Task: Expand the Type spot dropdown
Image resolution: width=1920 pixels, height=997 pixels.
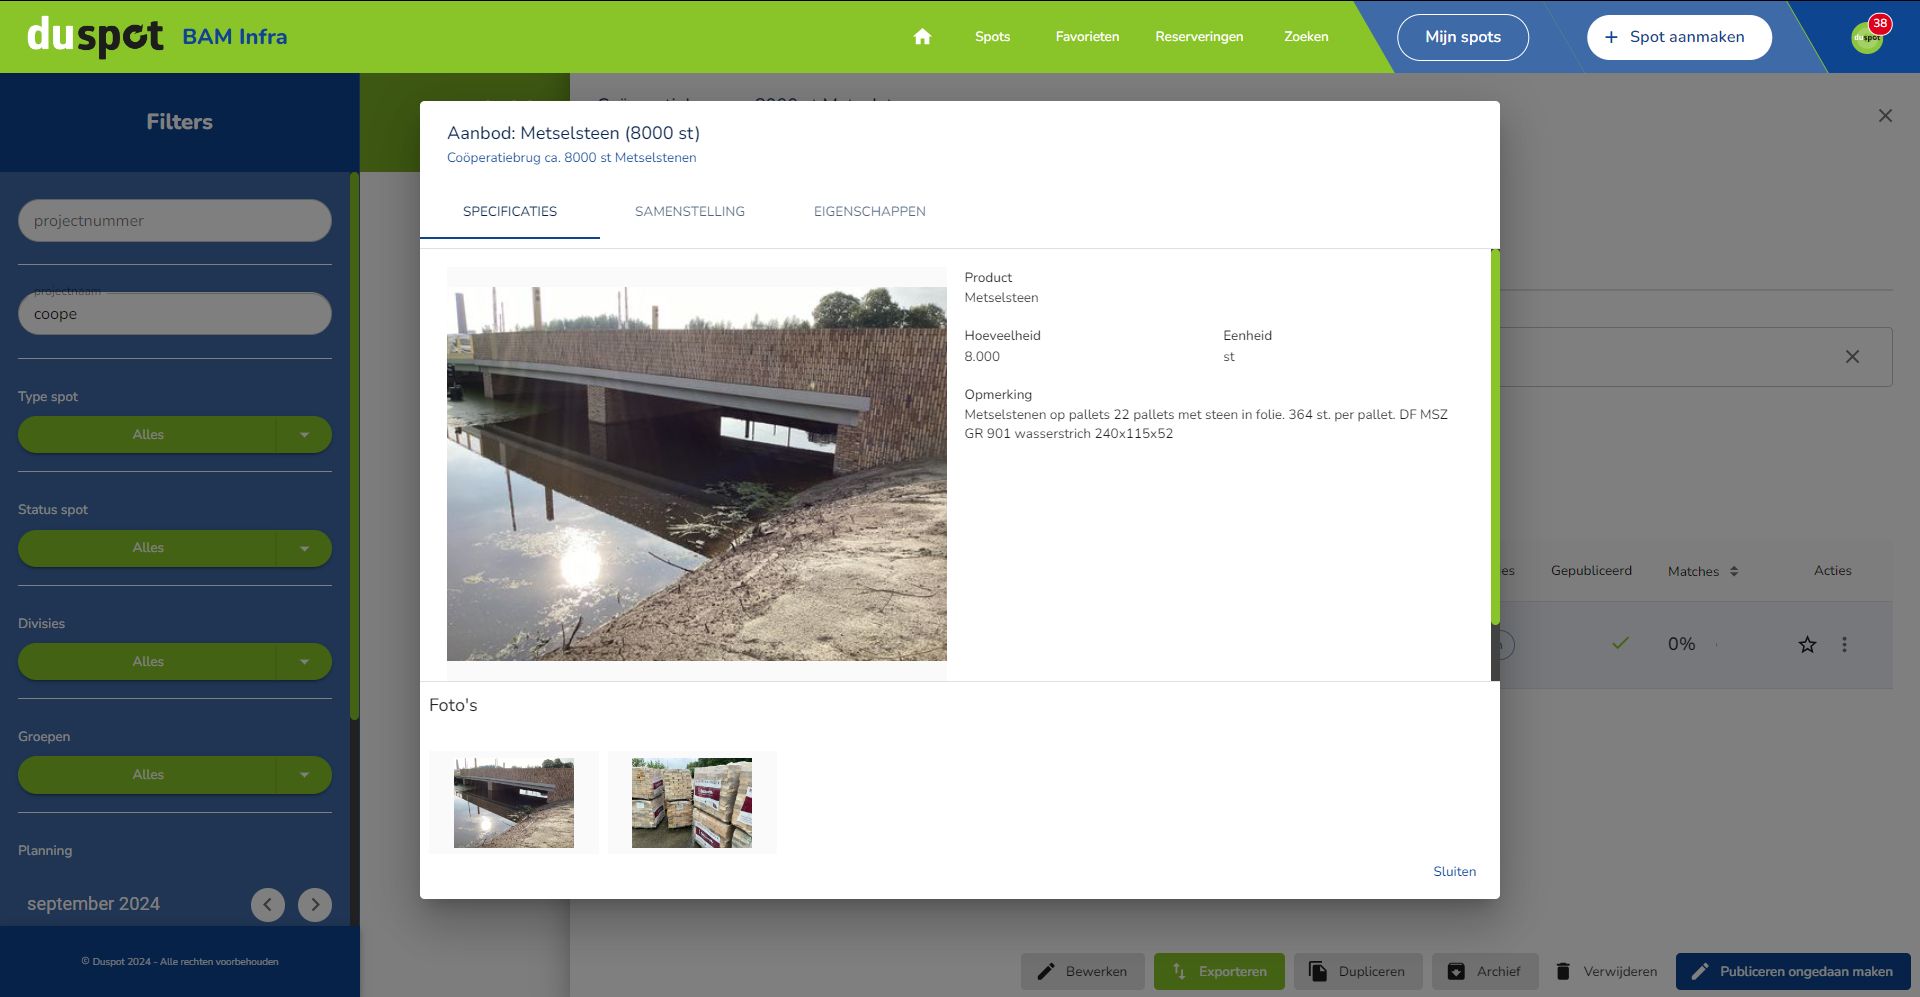Action: [304, 435]
